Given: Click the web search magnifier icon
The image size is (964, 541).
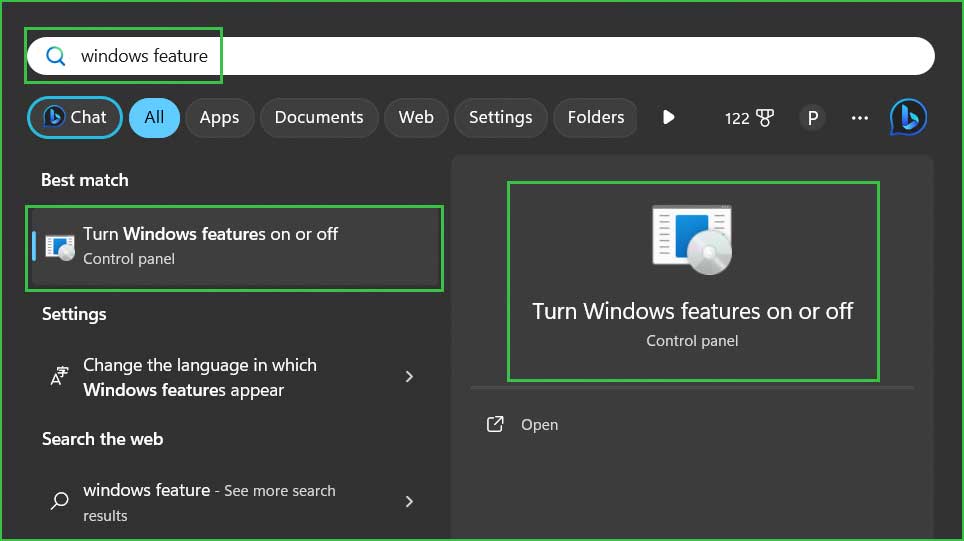Looking at the screenshot, I should pyautogui.click(x=60, y=500).
